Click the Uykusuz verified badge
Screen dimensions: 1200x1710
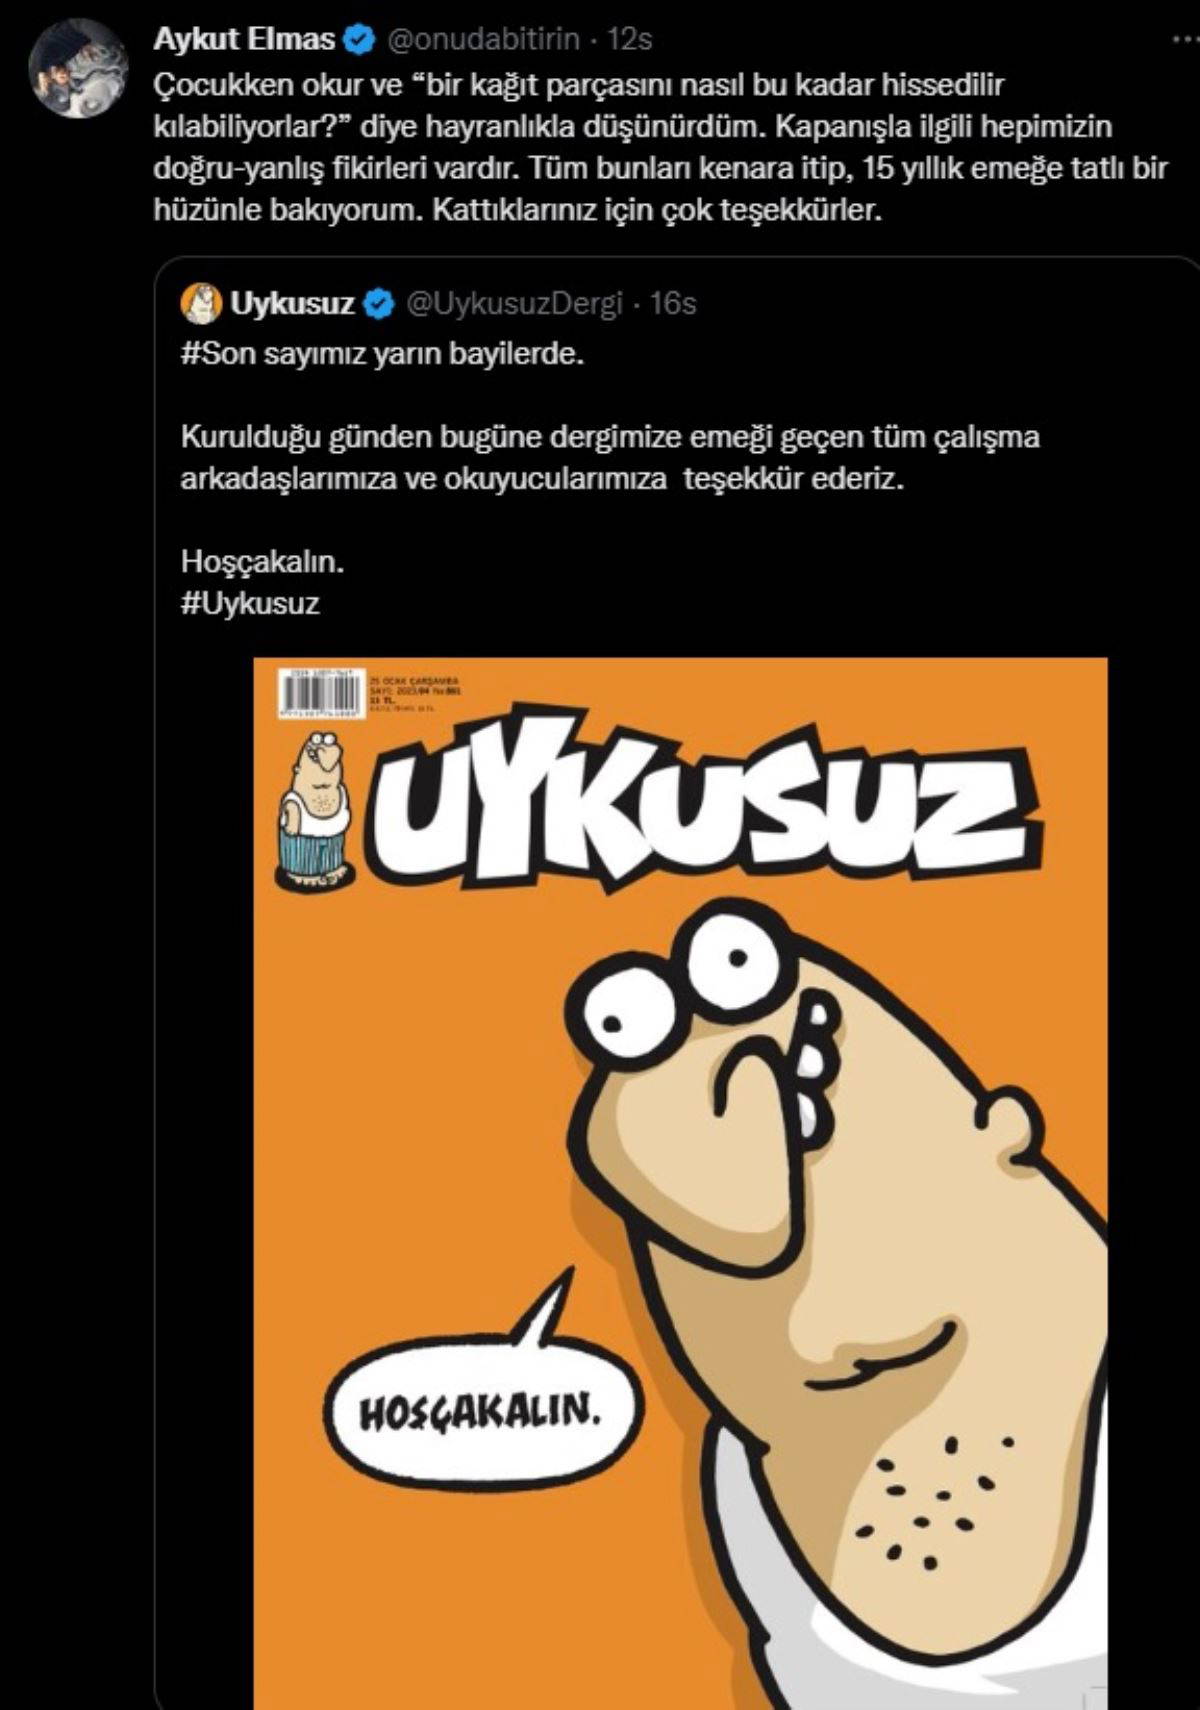coord(378,304)
